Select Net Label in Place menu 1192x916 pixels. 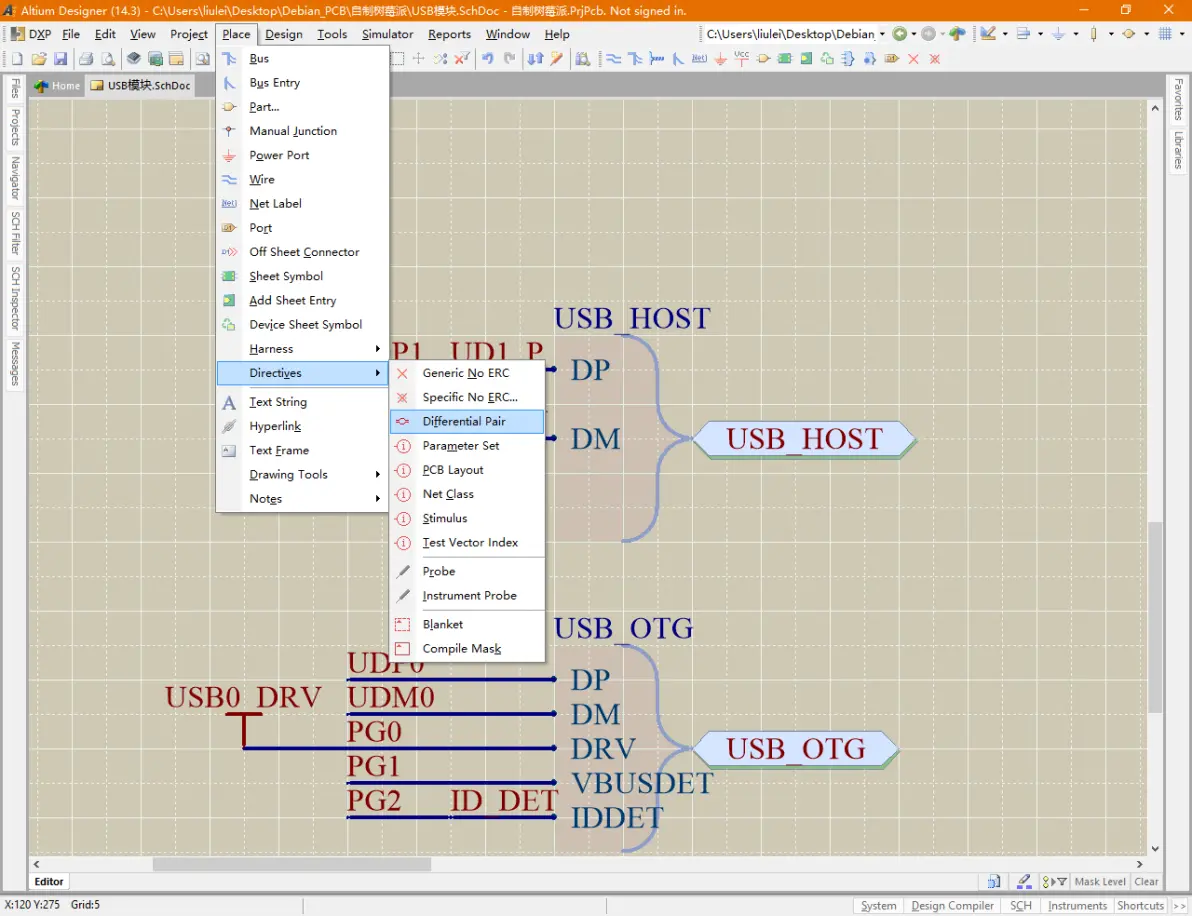(303, 204)
